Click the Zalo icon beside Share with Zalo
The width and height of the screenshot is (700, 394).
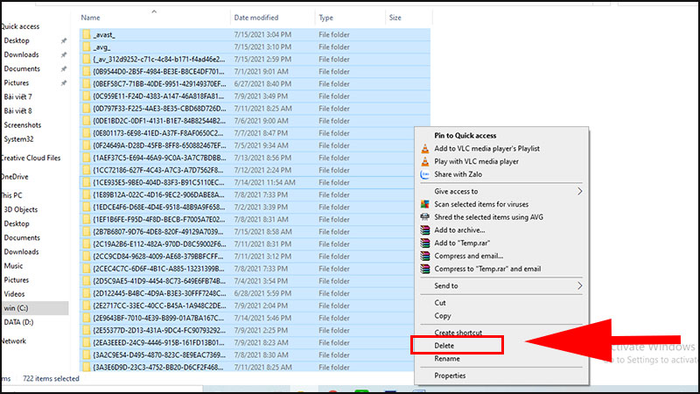click(x=425, y=174)
